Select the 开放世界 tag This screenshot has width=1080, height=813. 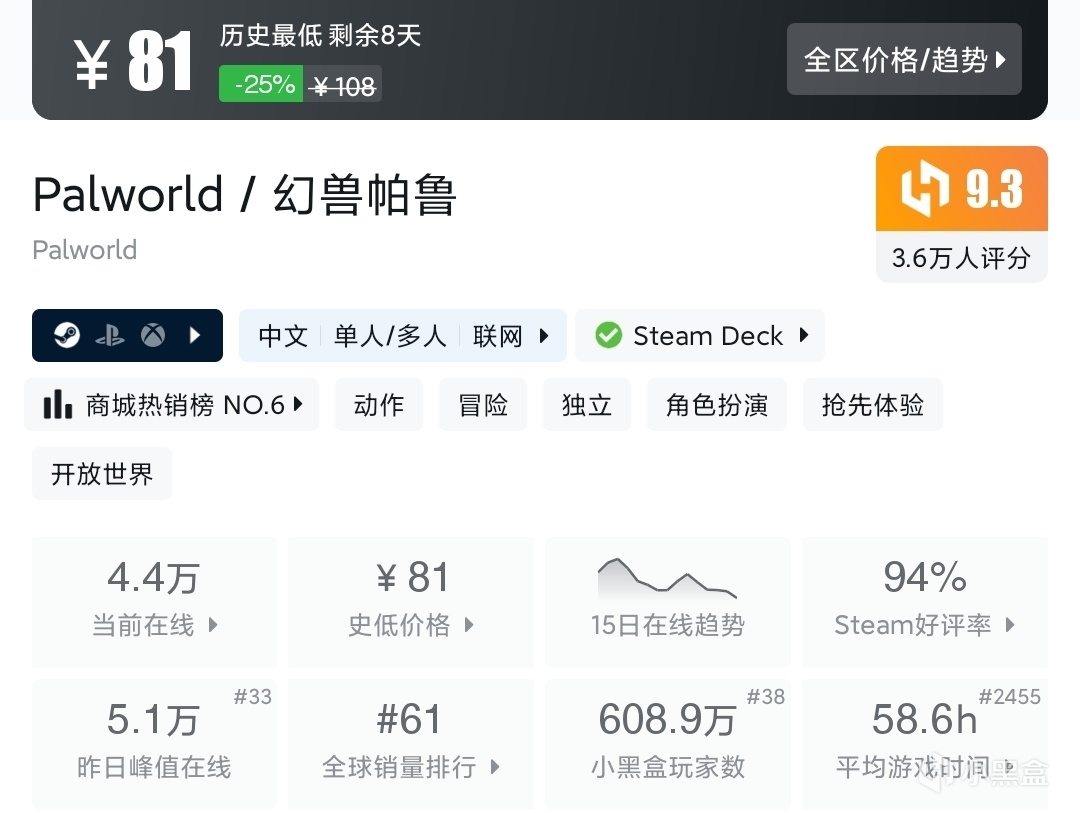tap(102, 473)
